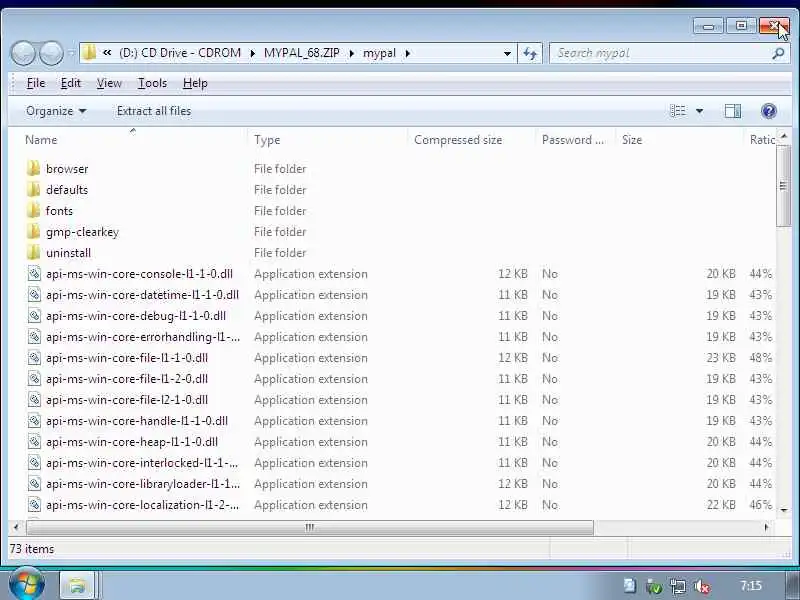
Task: Click Extract all files
Action: pos(154,111)
